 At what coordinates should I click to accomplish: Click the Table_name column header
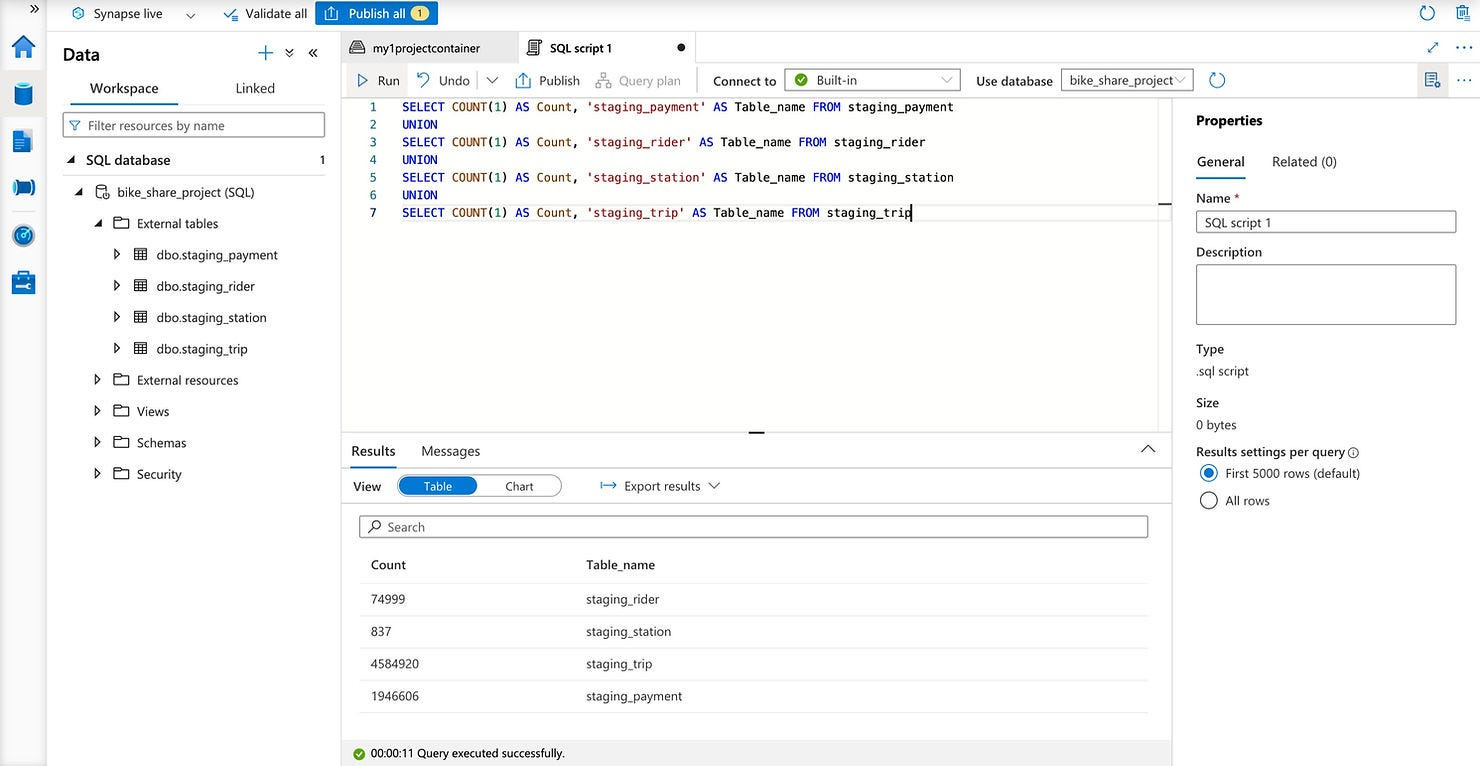(620, 565)
